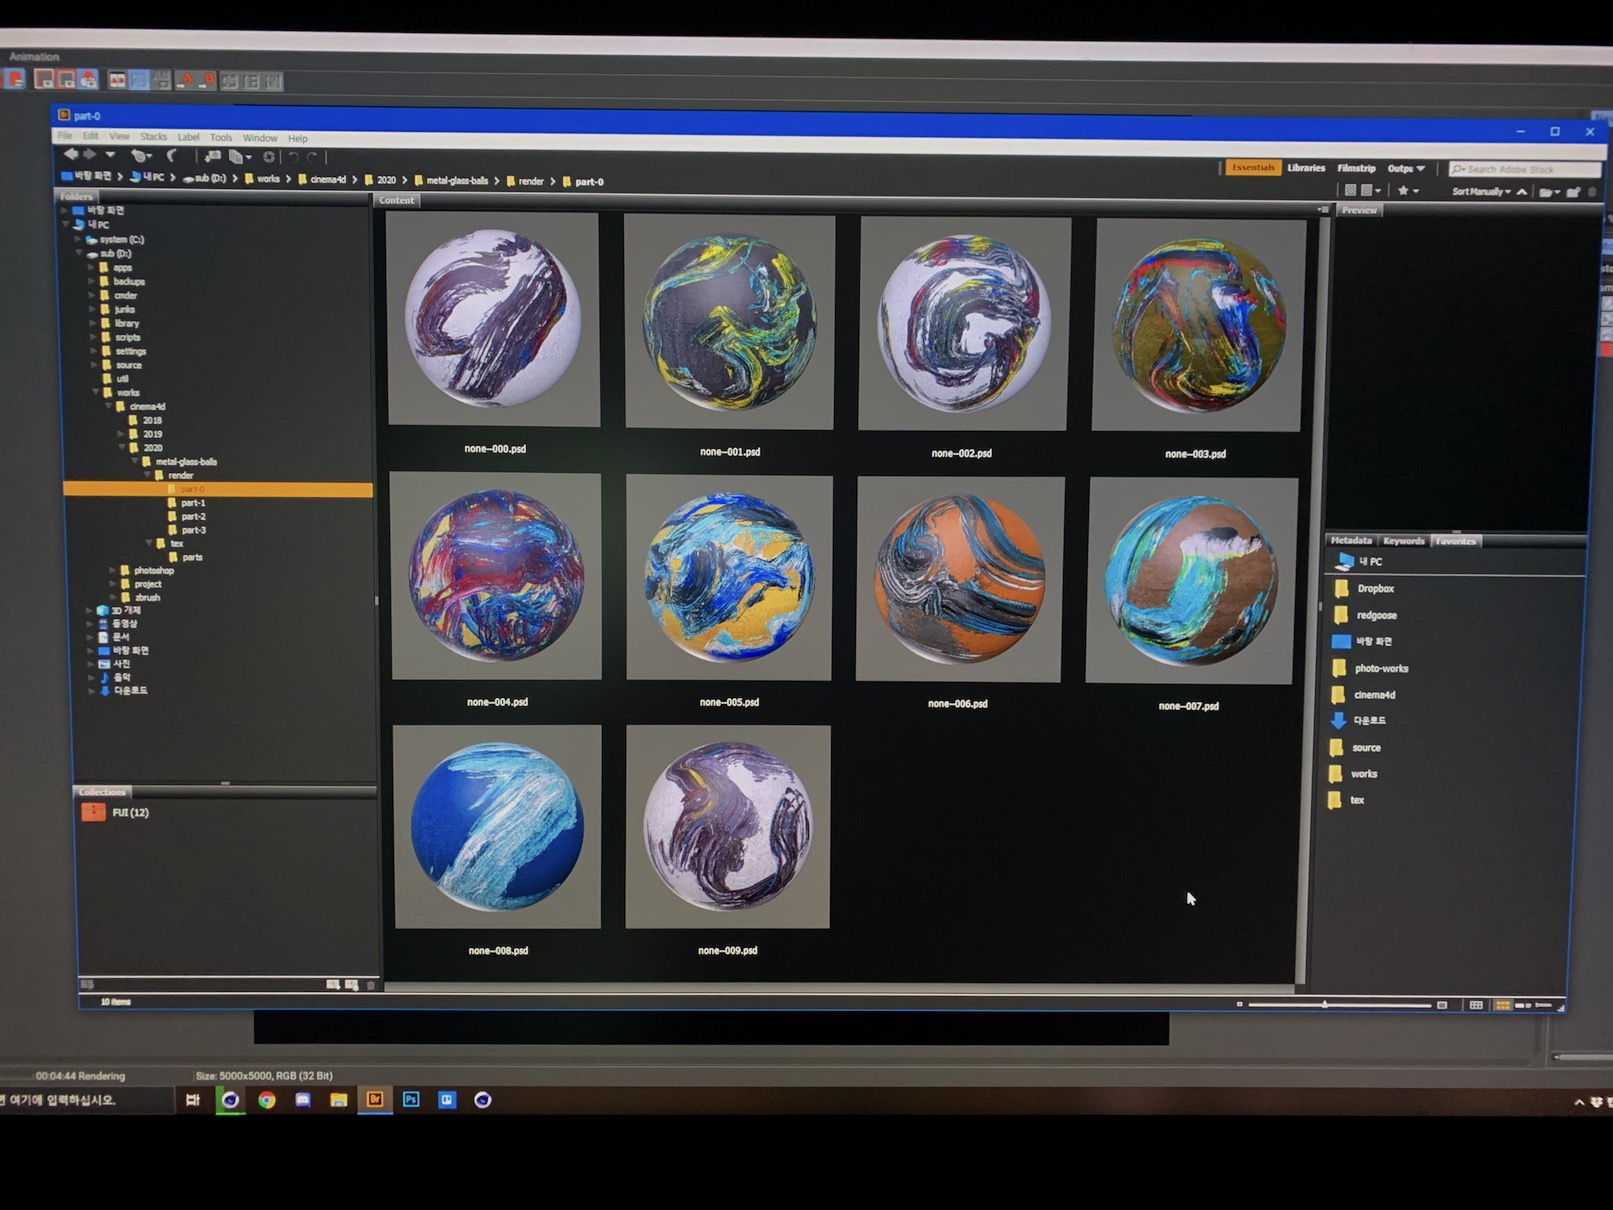Toggle the lock thumbnail grid button
The width and height of the screenshot is (1613, 1210).
click(x=1476, y=1004)
